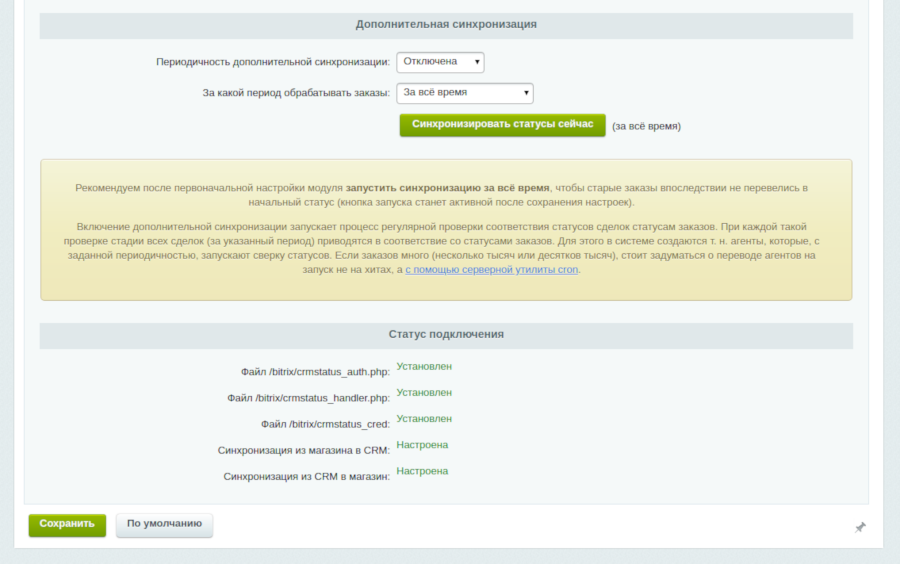Image resolution: width=900 pixels, height=564 pixels.
Task: Click Настроена status for магазина в CRM
Action: [x=422, y=445]
